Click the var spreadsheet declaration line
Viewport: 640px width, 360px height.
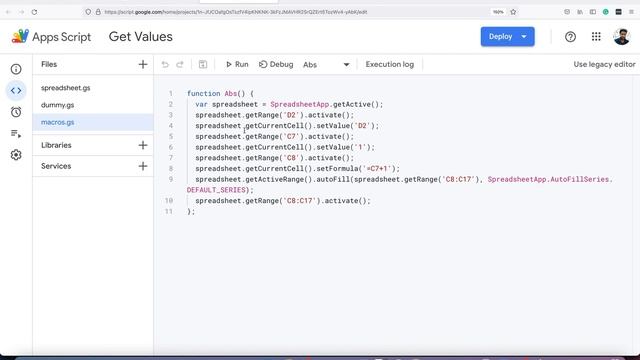tap(289, 104)
